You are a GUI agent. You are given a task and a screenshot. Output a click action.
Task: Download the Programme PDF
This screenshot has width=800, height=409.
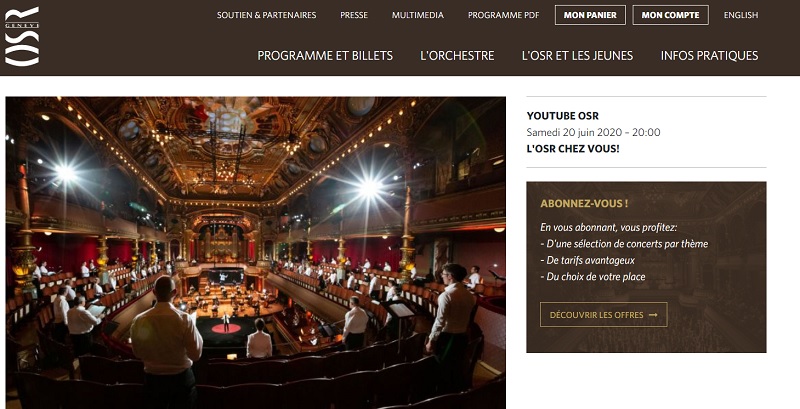tap(504, 15)
